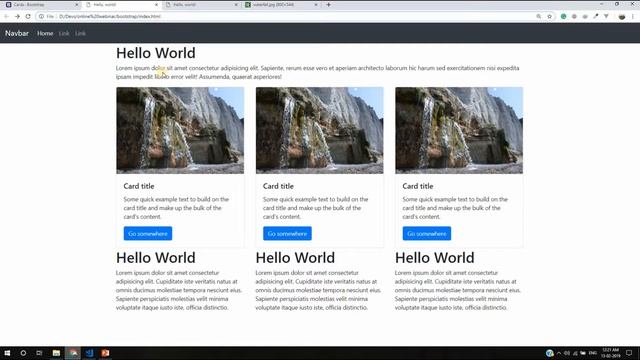Viewport: 640px width, 360px height.
Task: Open the Windows Start menu
Action: pos(7,353)
